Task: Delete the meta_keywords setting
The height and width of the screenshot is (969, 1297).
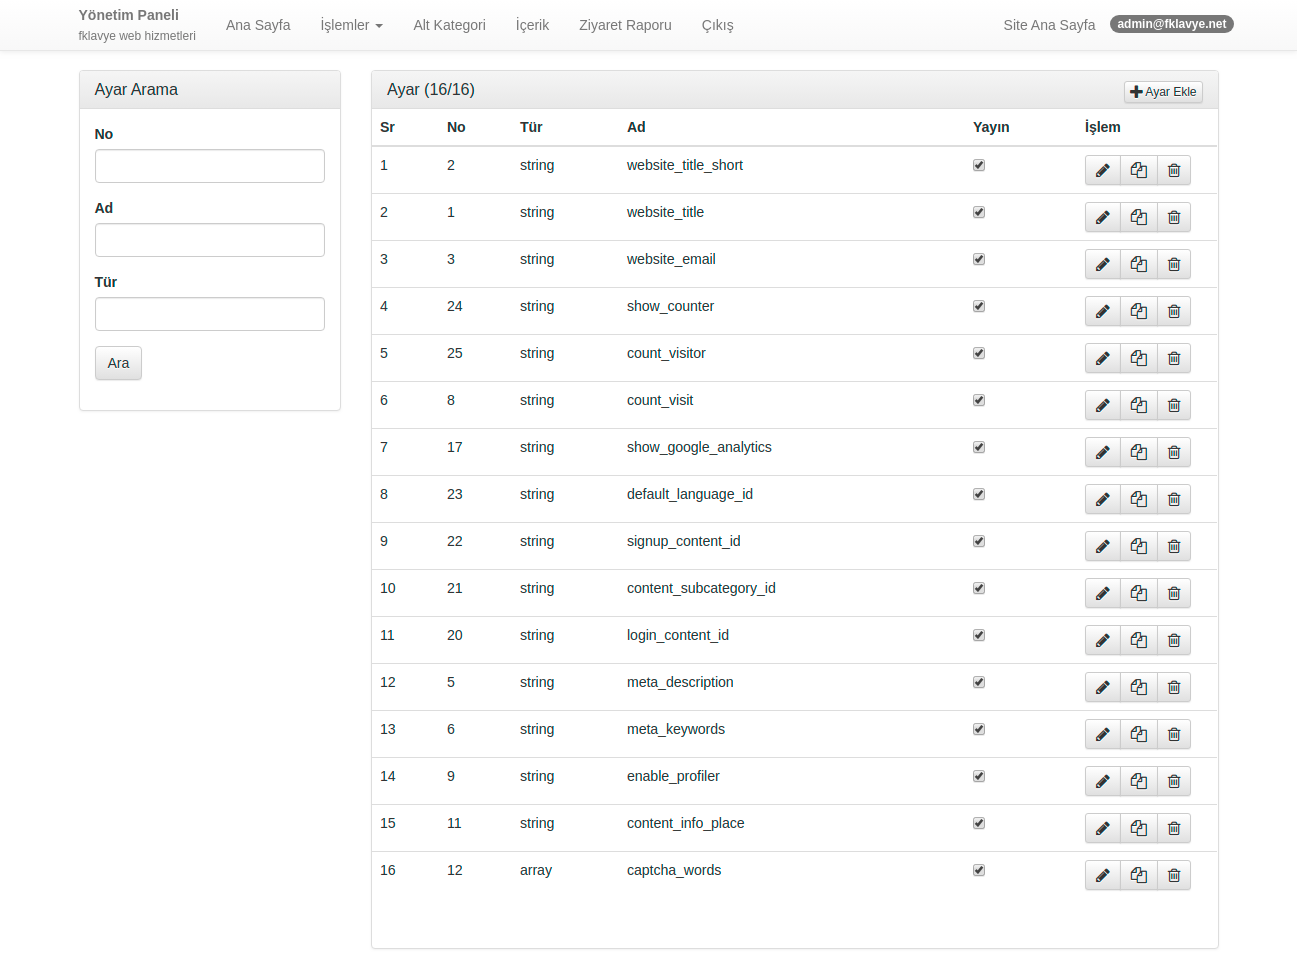Action: coord(1174,734)
